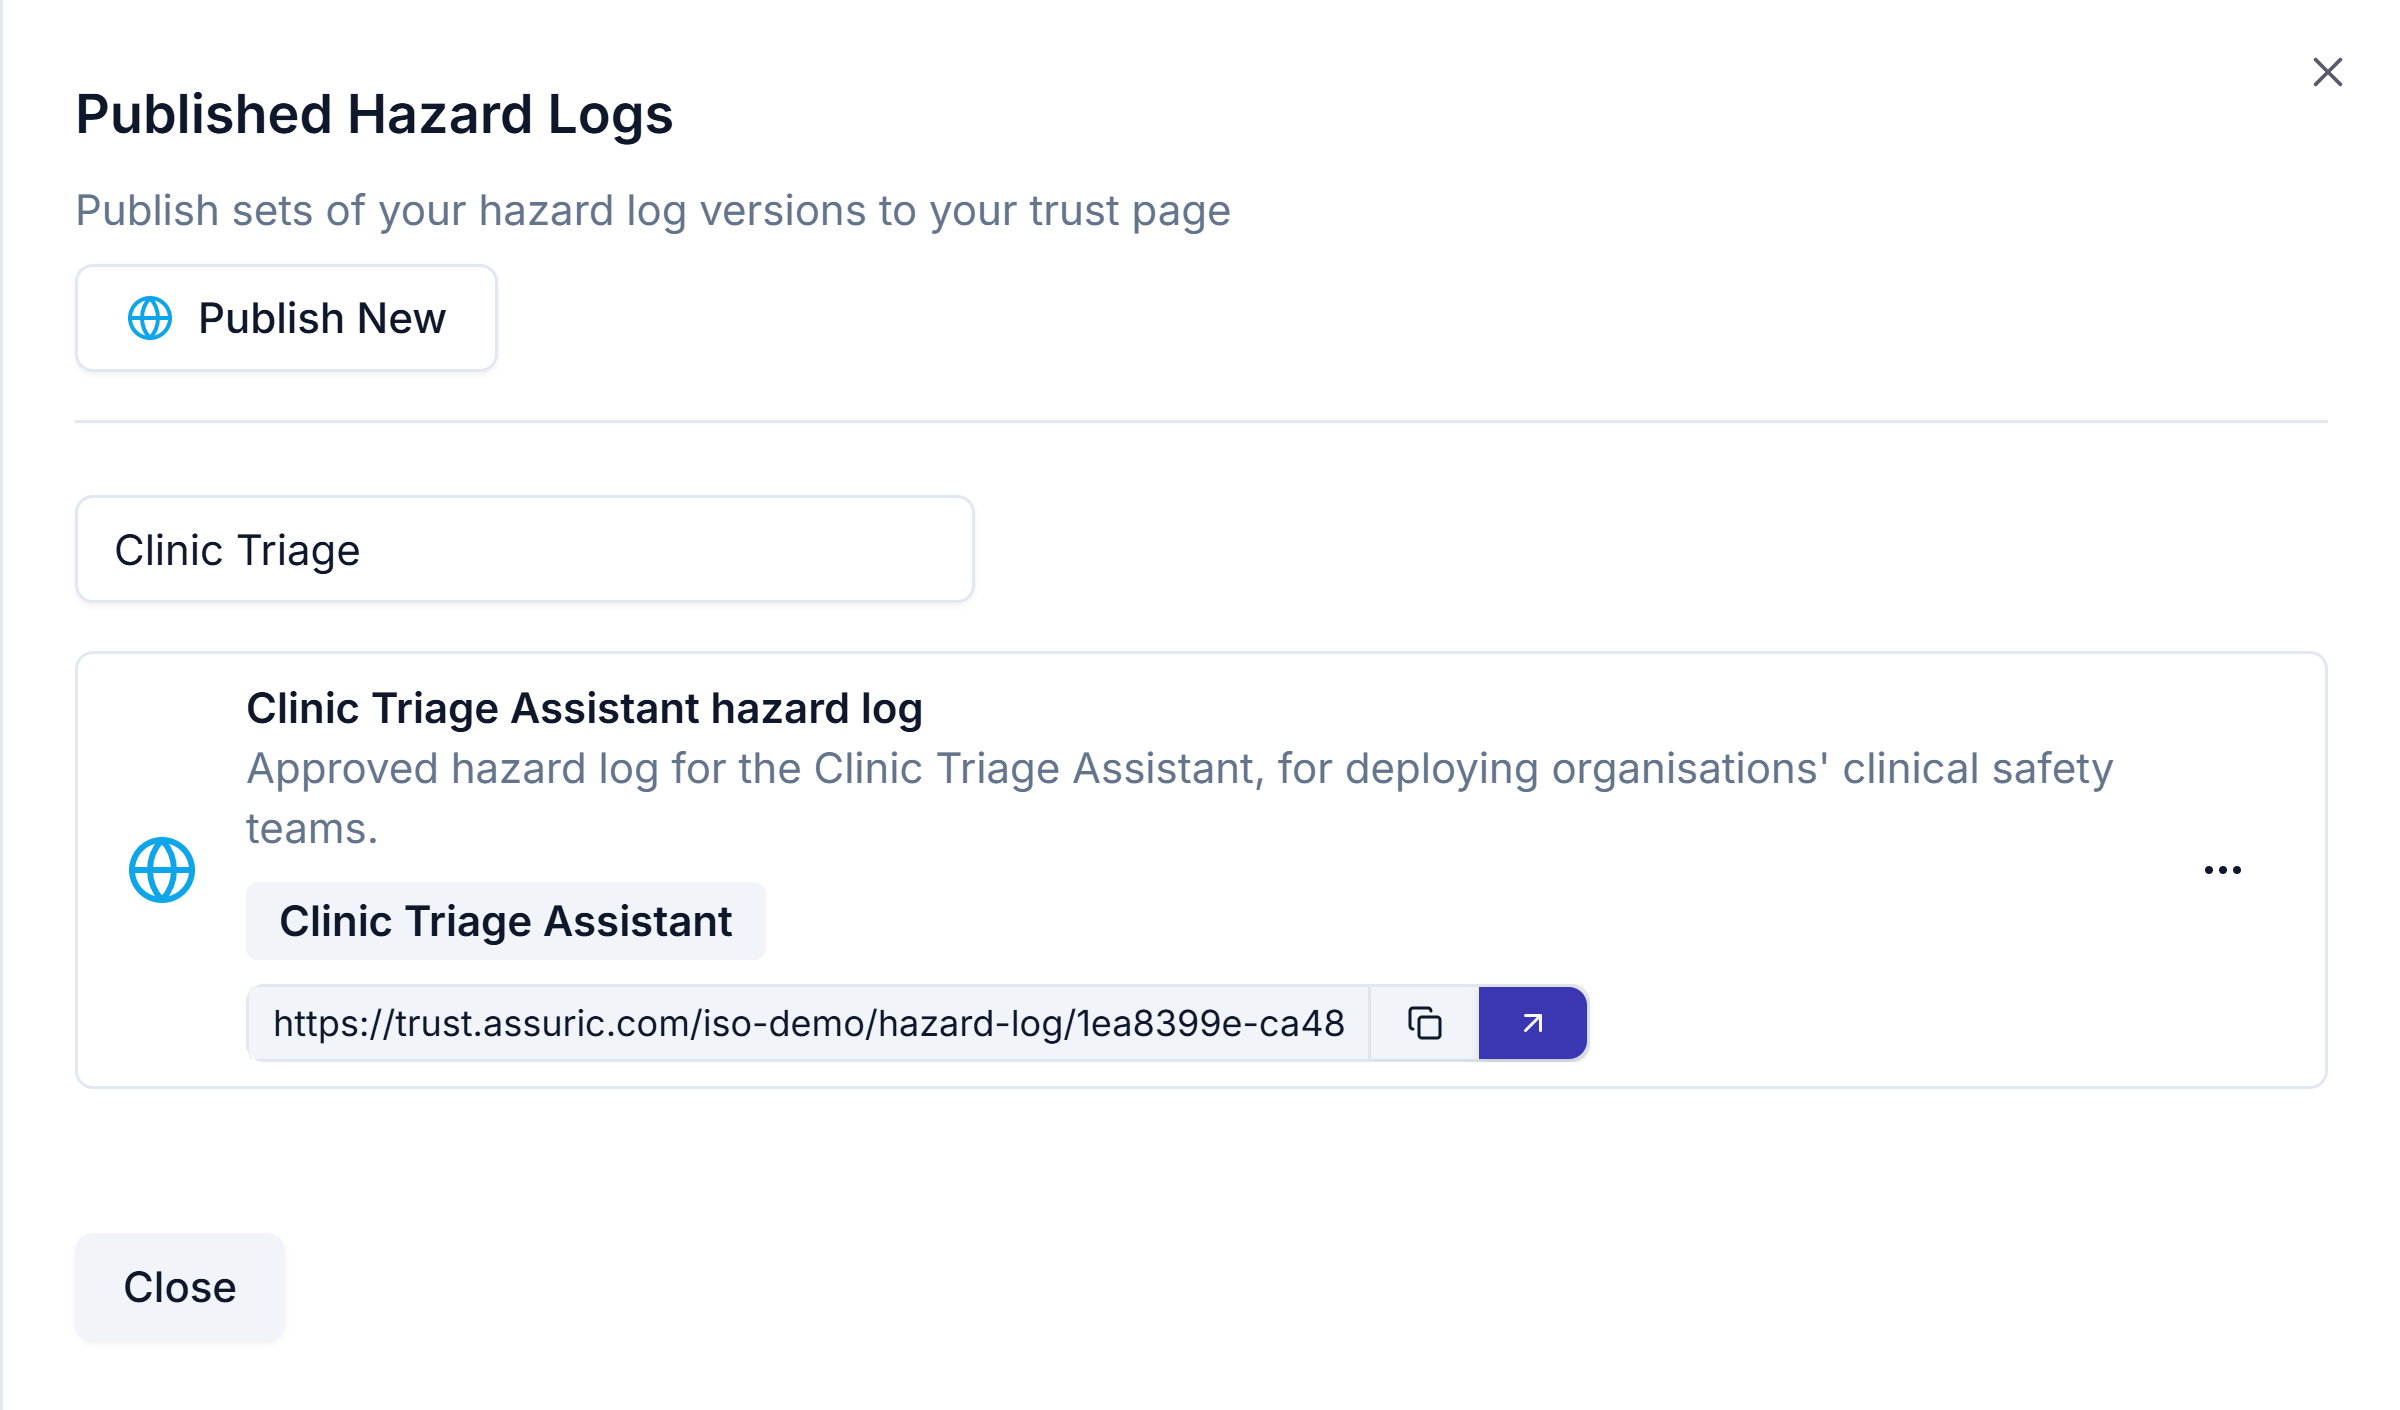Open the hazard log link in new tab

click(x=1532, y=1023)
